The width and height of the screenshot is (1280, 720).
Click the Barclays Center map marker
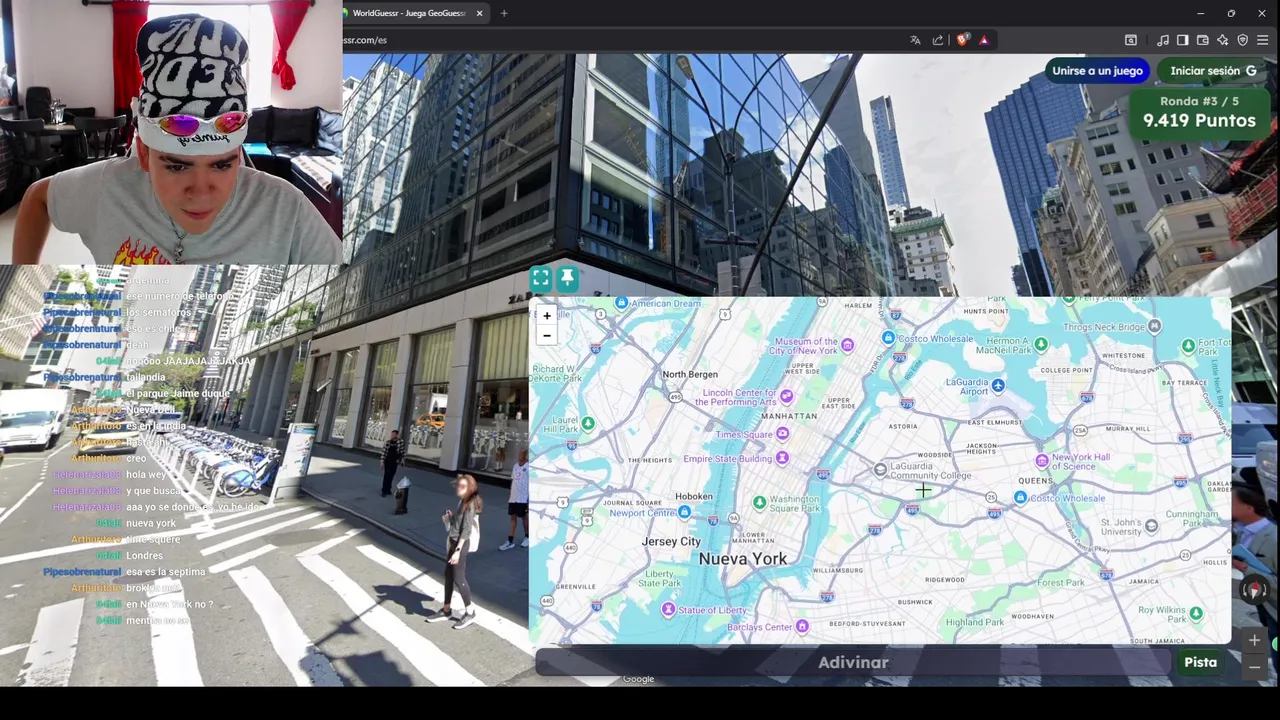pyautogui.click(x=802, y=627)
